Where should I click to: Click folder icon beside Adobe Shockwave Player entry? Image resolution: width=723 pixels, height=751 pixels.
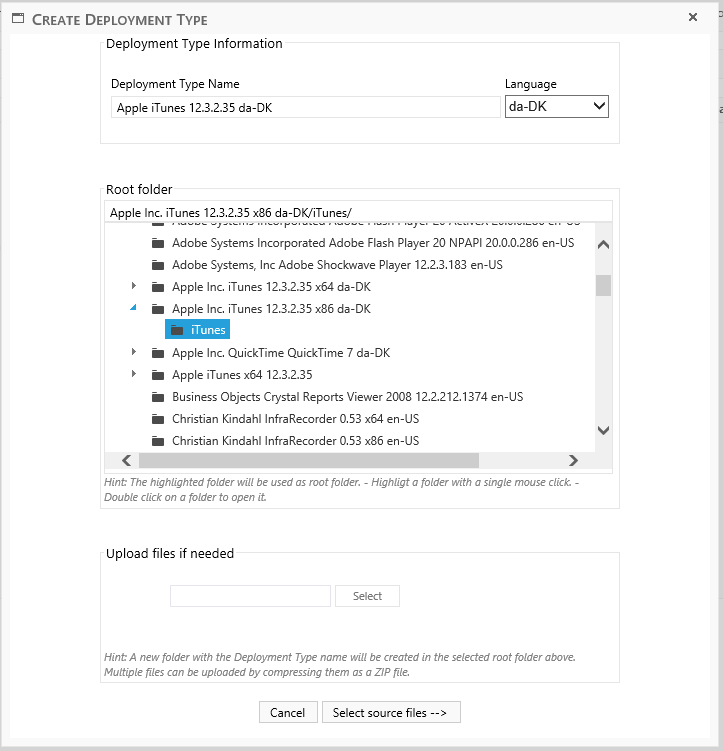coord(157,265)
